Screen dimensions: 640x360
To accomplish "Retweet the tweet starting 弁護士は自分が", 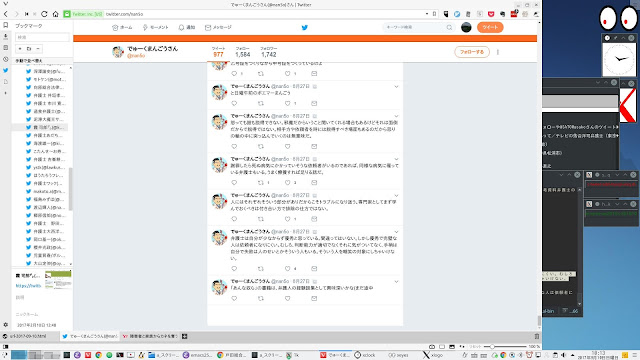I will tap(261, 269).
